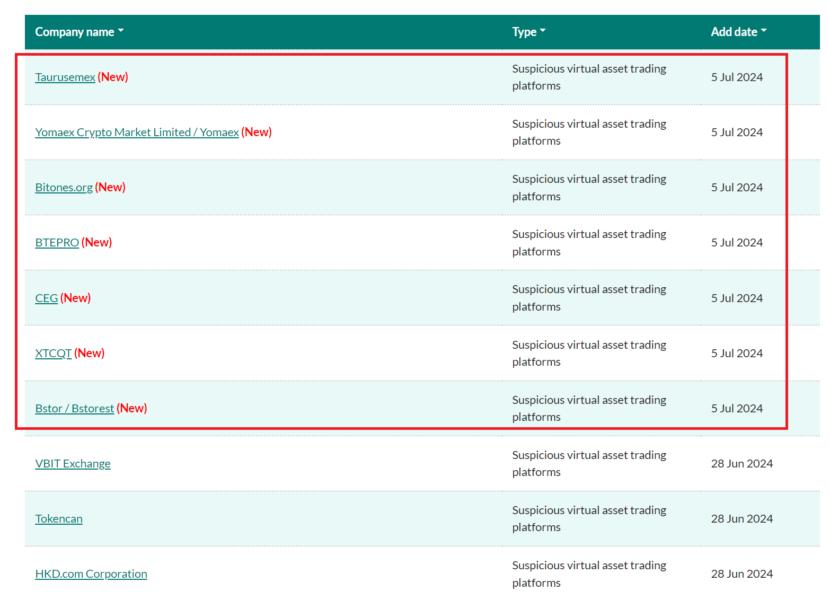Click the Add date header text
830x600 pixels.
[x=734, y=32]
